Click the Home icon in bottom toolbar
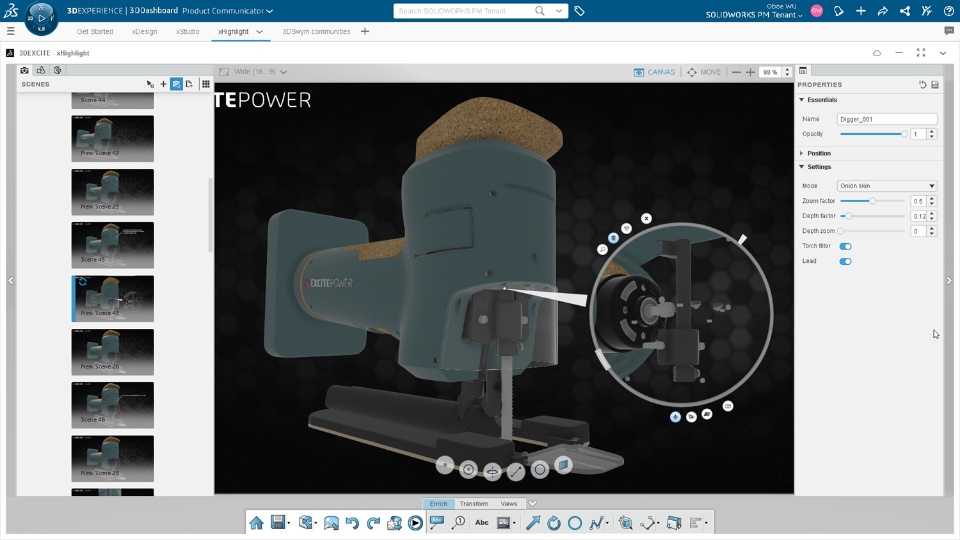Image resolution: width=960 pixels, height=540 pixels. 257,522
